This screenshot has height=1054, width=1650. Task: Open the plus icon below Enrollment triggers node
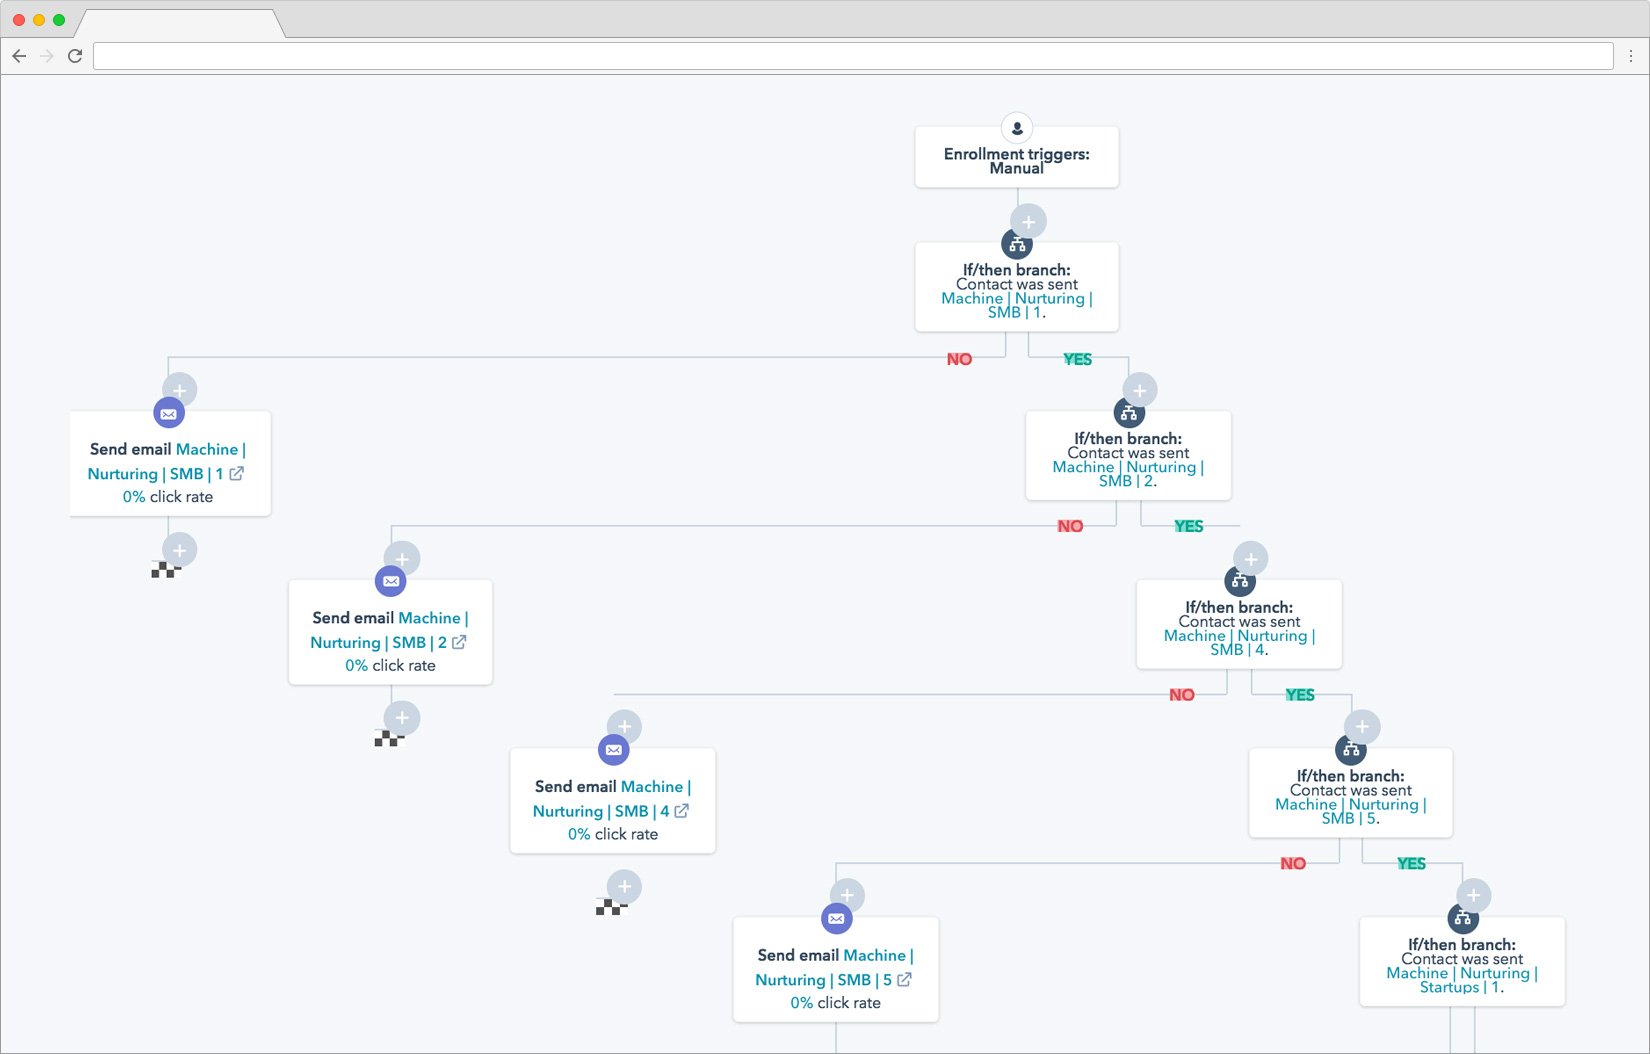pos(1026,221)
